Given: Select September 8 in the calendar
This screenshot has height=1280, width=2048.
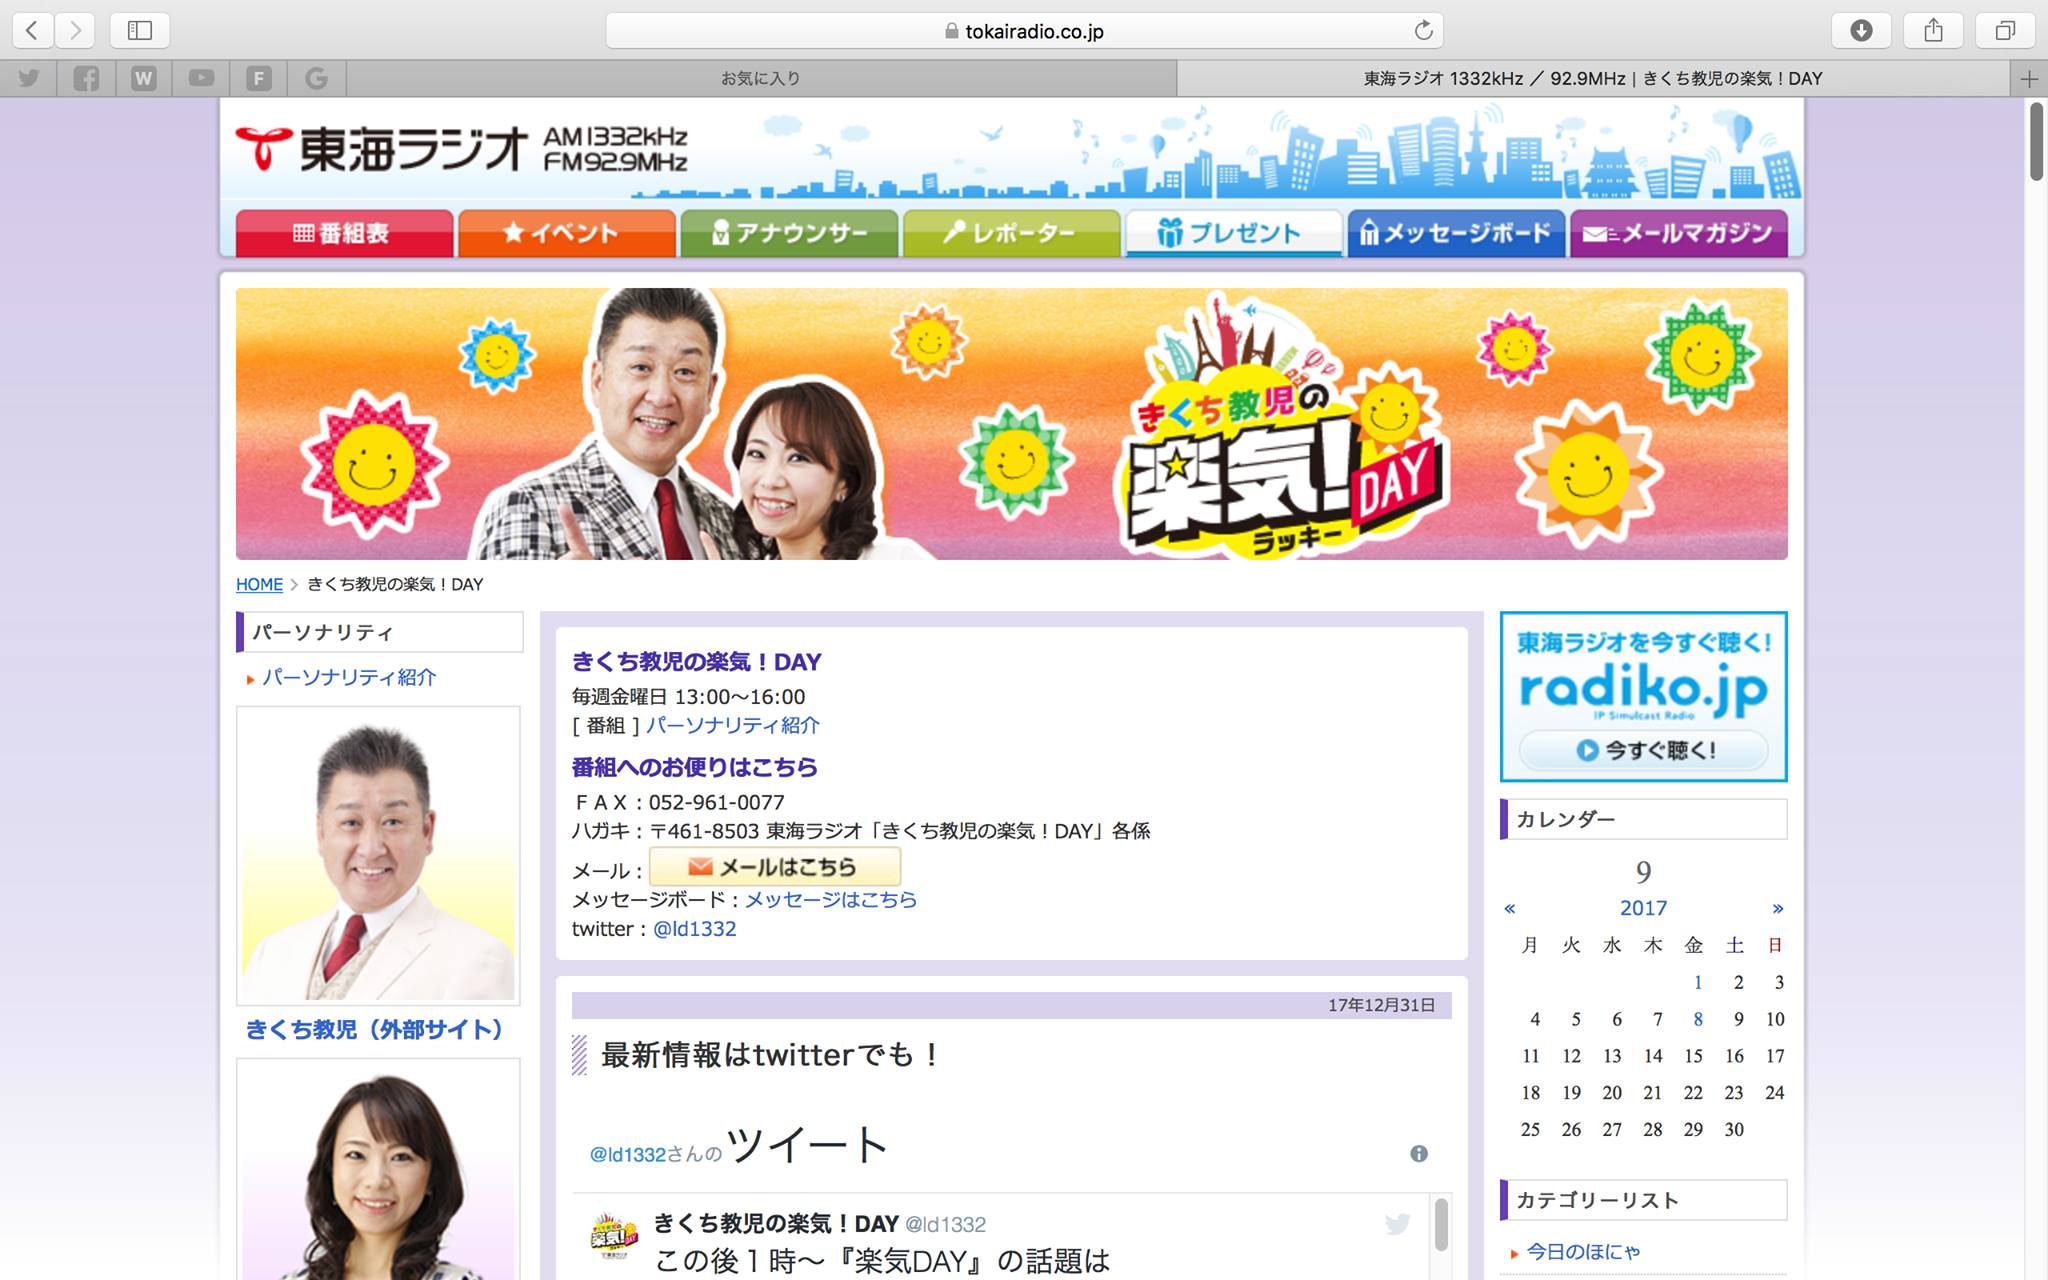Looking at the screenshot, I should point(1697,1019).
